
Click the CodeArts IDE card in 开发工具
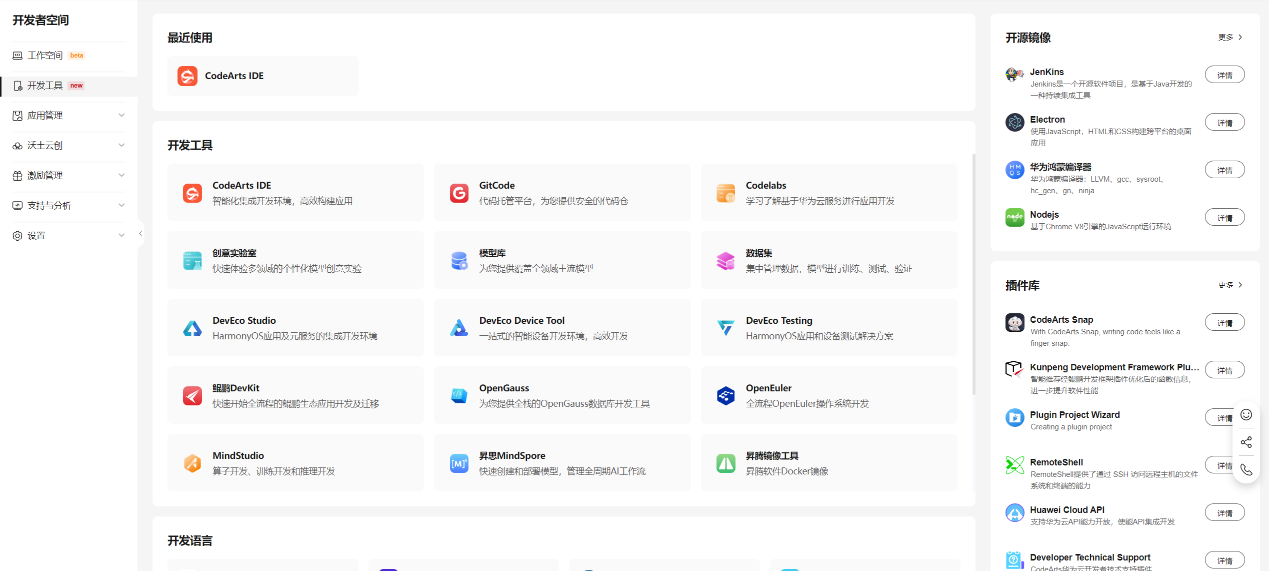click(296, 193)
